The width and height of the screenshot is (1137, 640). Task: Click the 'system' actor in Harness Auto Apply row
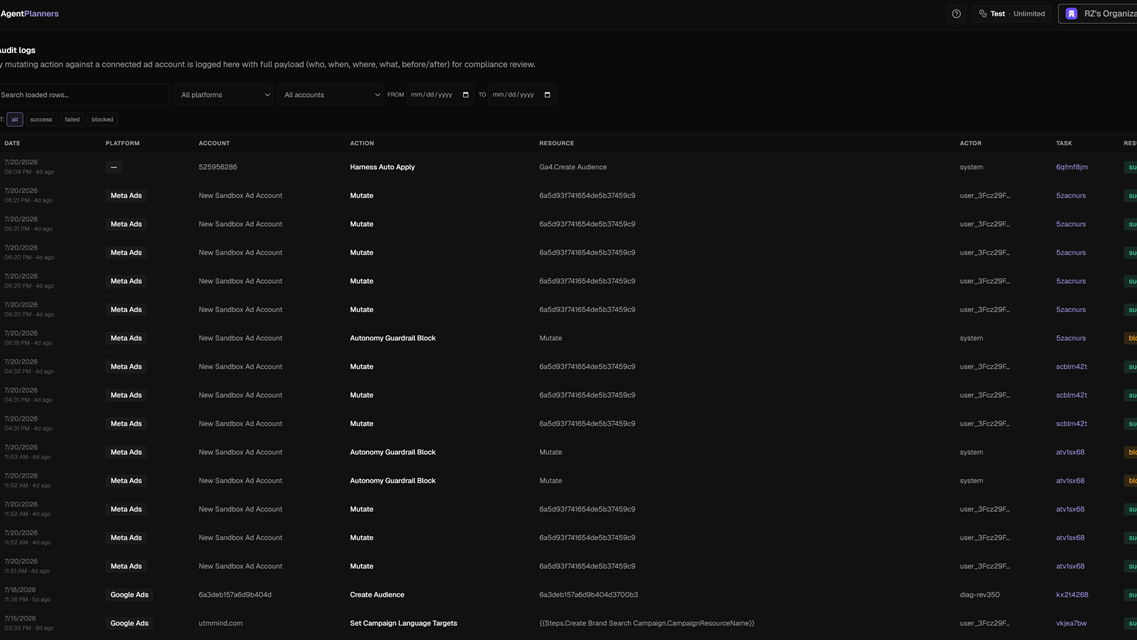pyautogui.click(x=971, y=167)
